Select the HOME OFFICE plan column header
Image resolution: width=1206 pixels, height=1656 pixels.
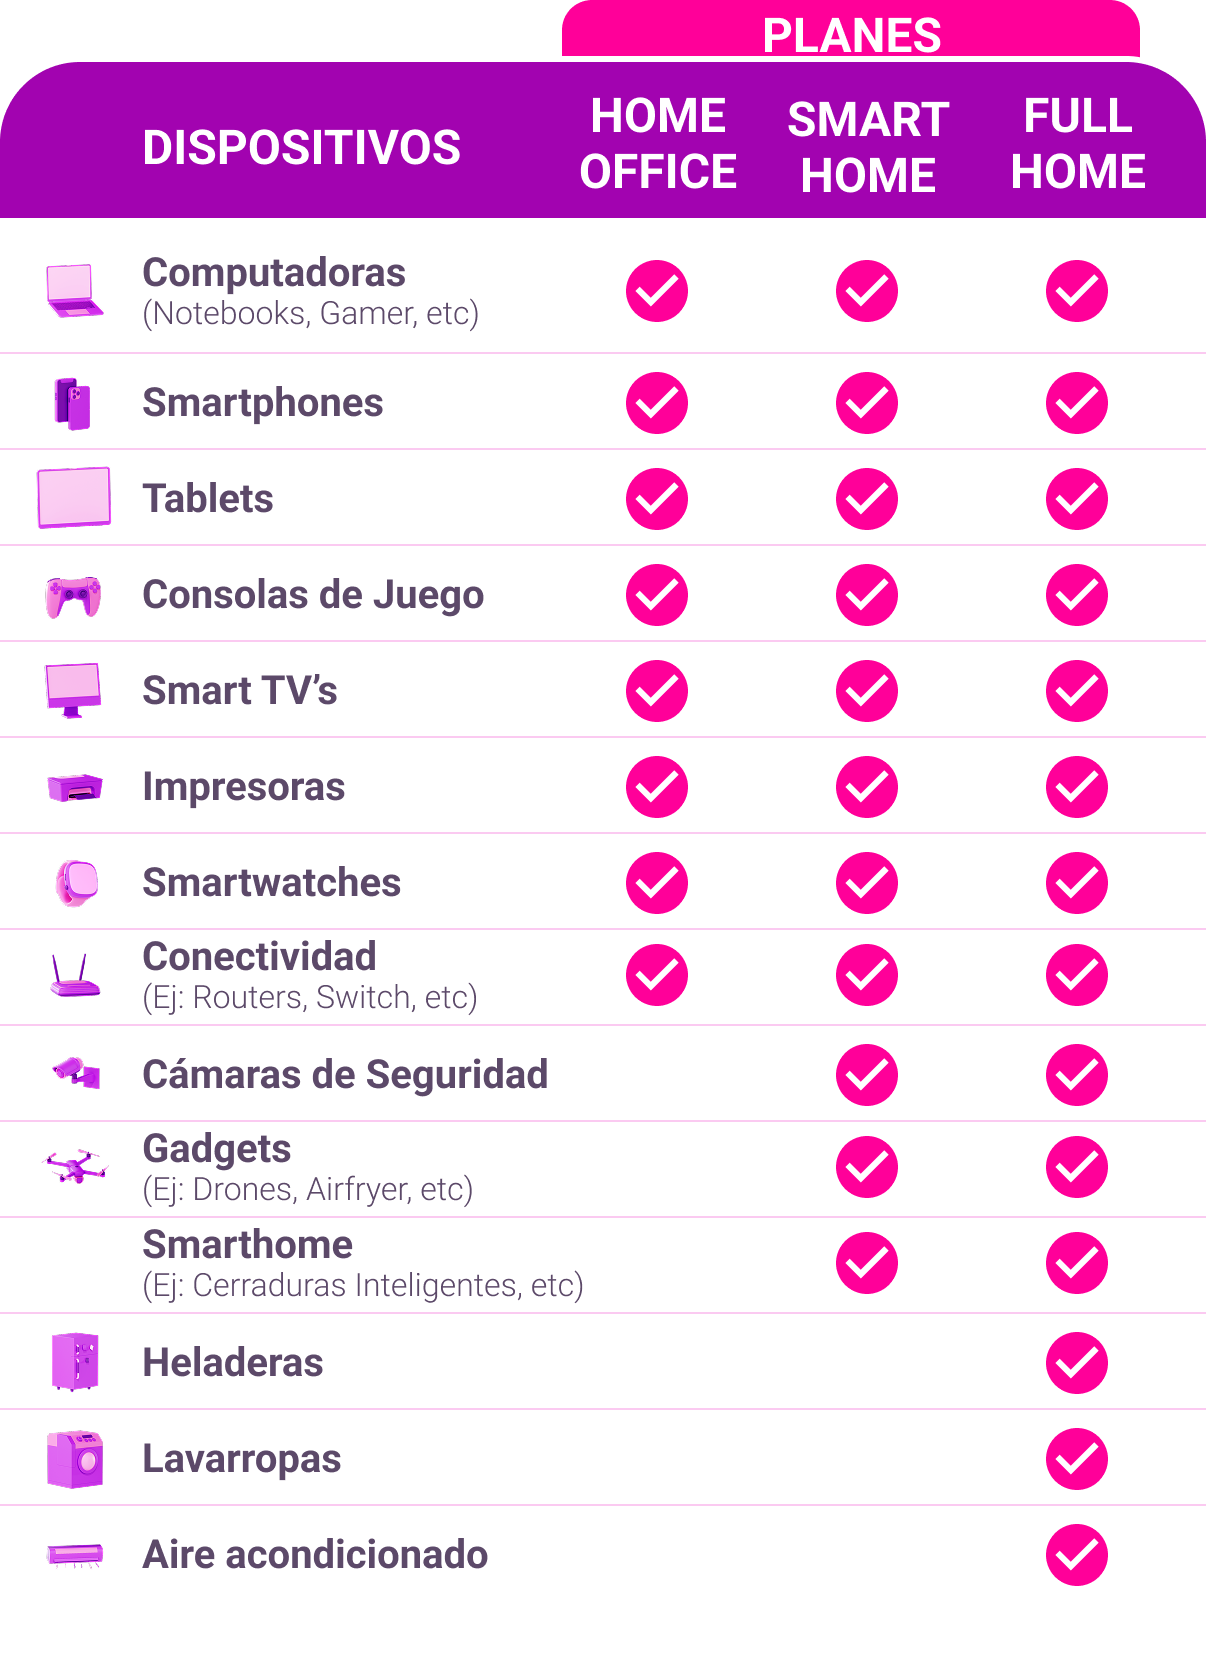coord(658,144)
